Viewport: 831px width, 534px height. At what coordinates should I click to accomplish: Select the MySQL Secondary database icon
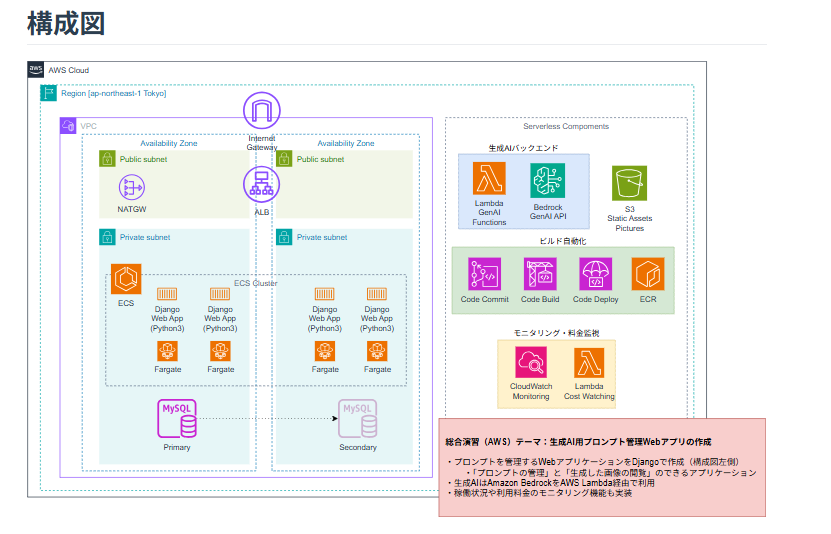[358, 419]
